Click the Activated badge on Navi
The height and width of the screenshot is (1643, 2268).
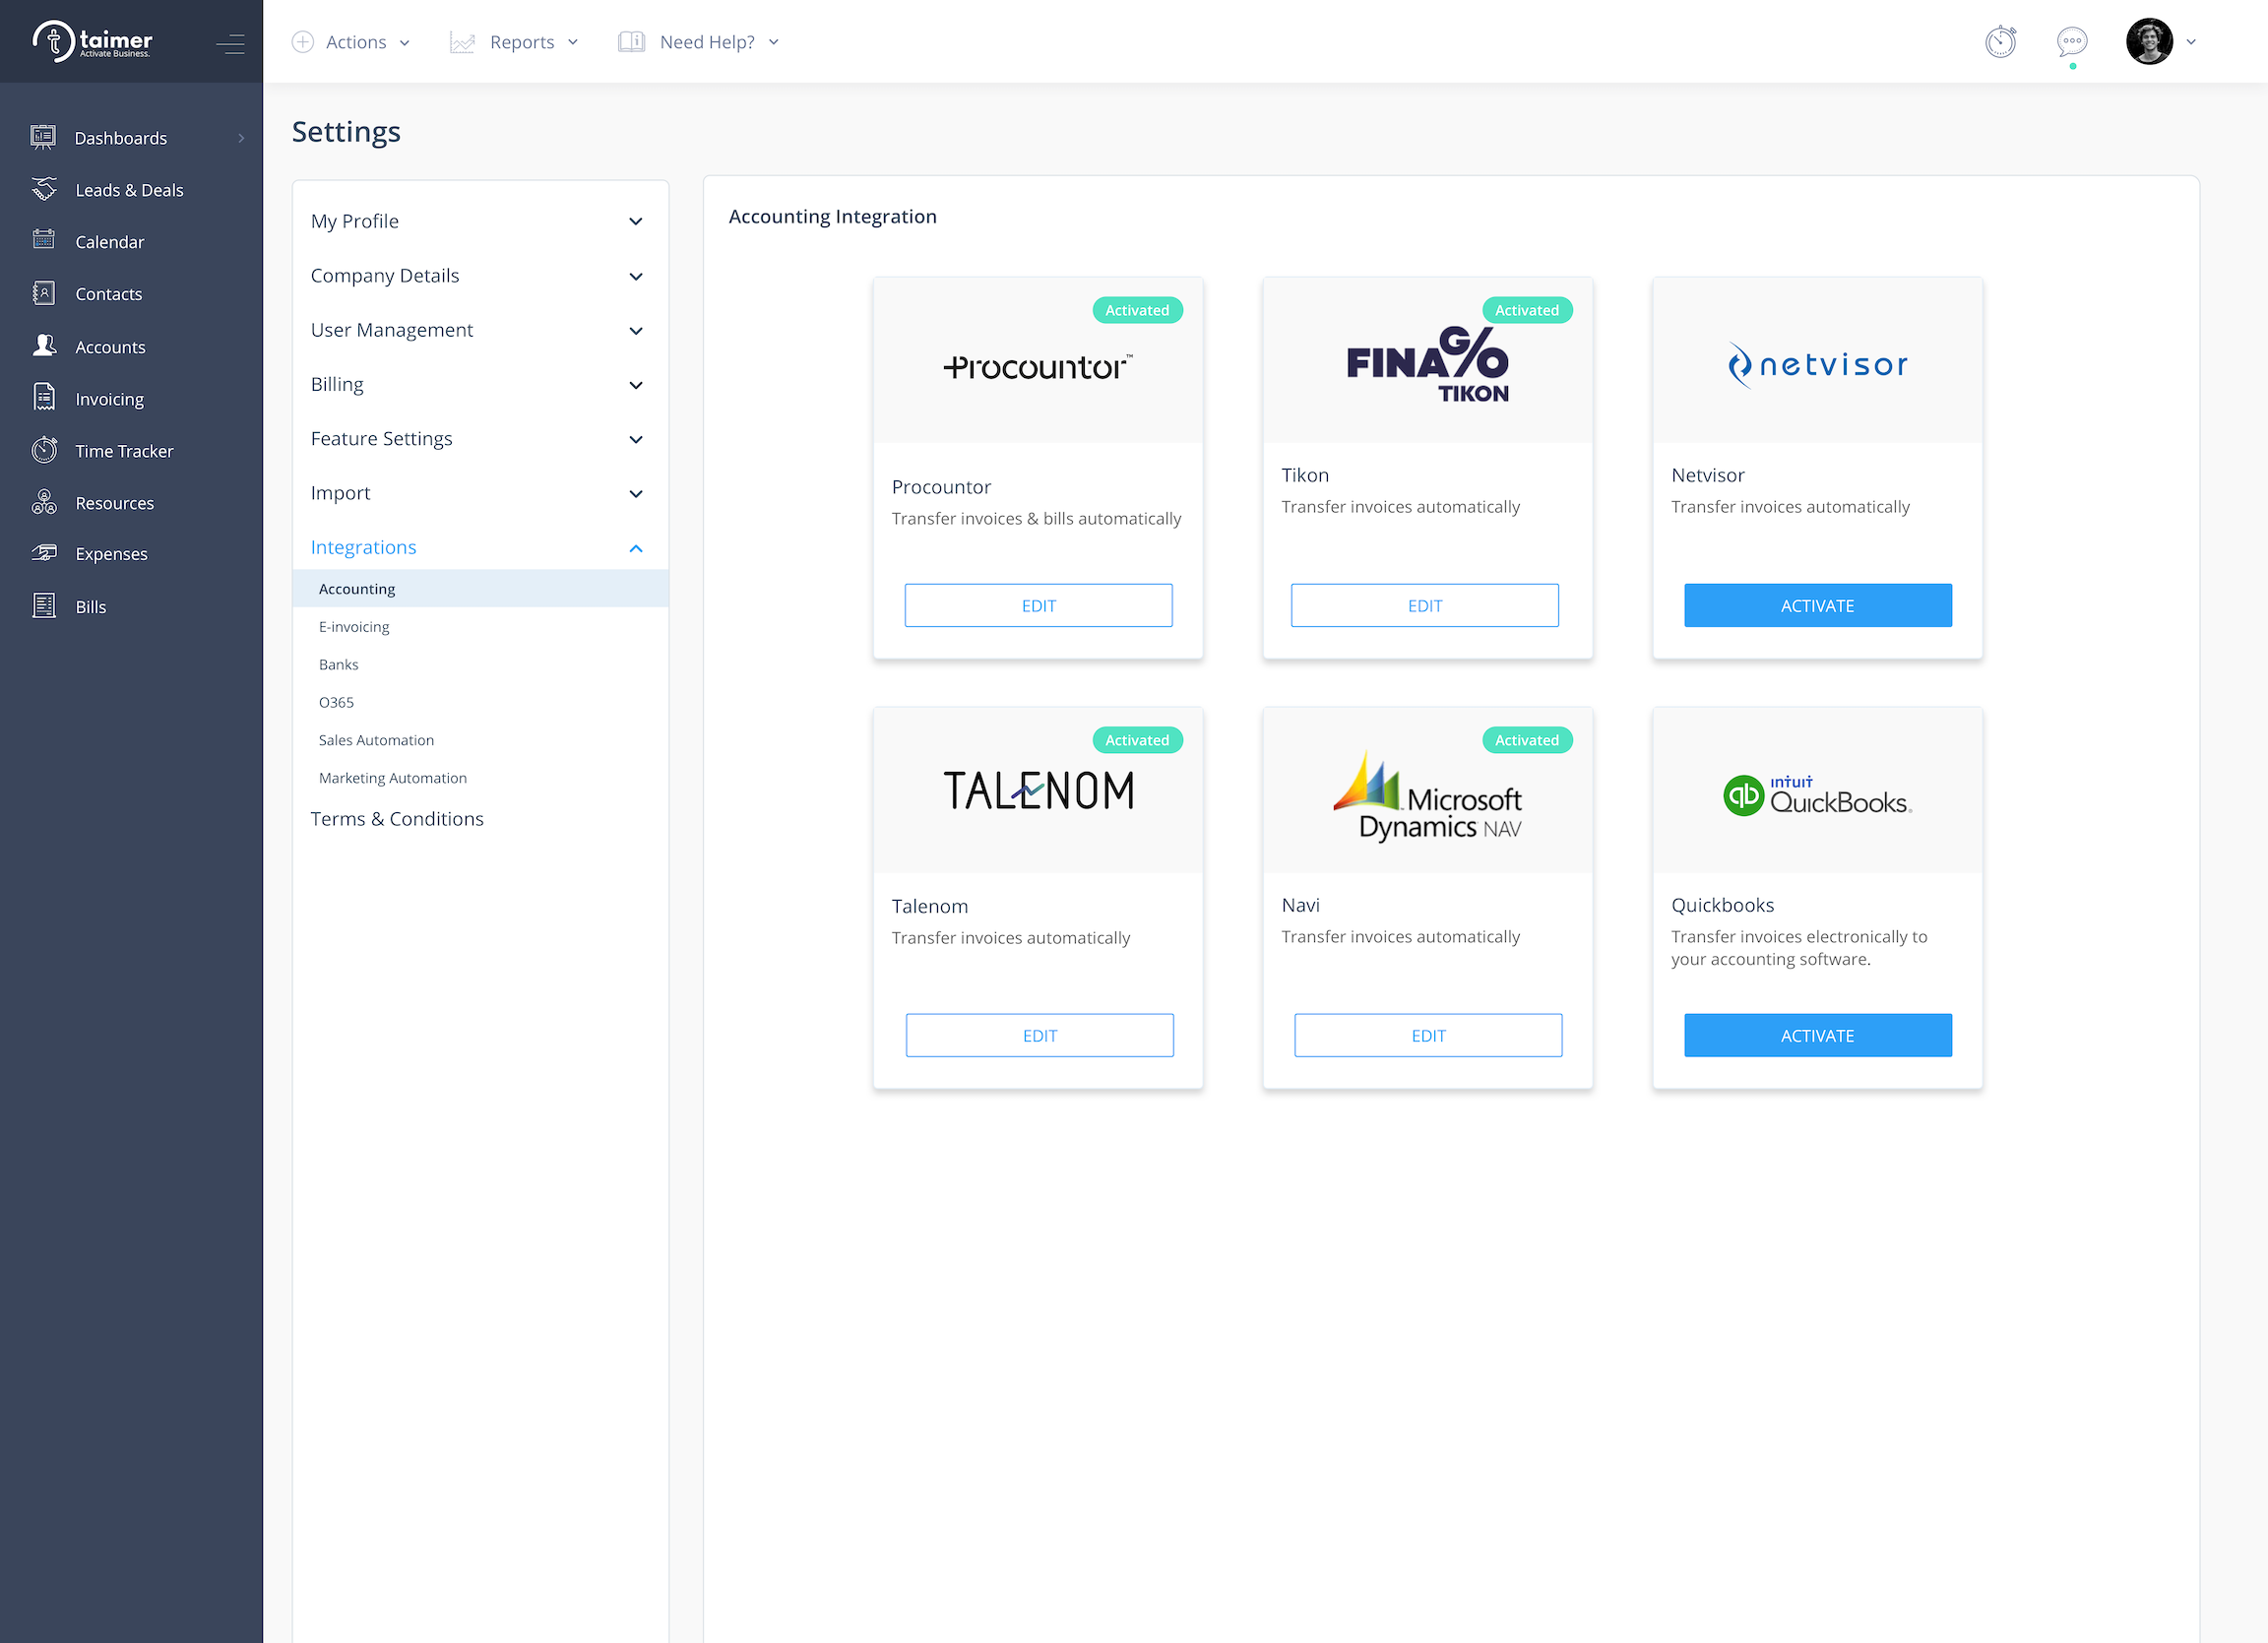1527,740
